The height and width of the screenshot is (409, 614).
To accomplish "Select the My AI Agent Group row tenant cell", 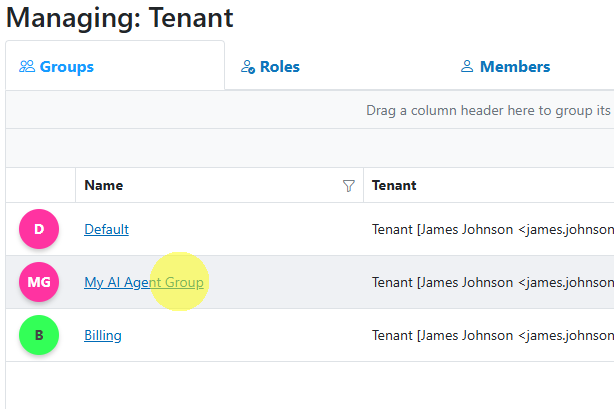I will click(489, 282).
